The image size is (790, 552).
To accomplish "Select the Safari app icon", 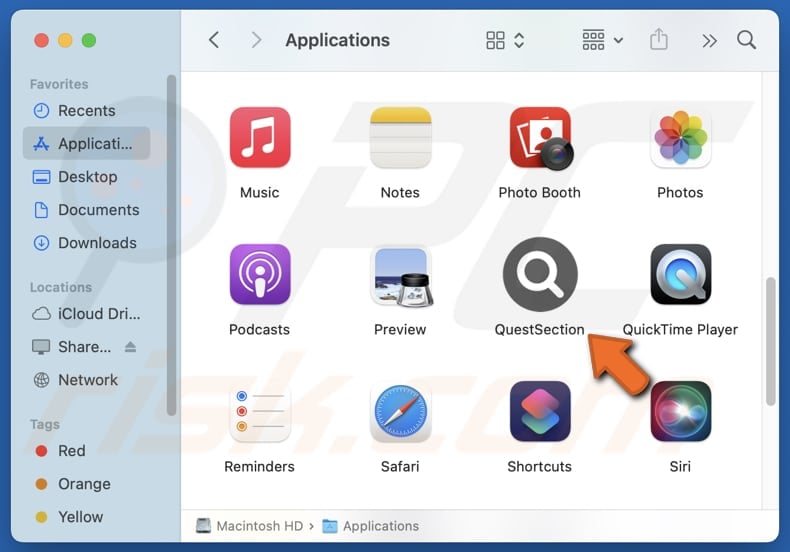I will [401, 412].
